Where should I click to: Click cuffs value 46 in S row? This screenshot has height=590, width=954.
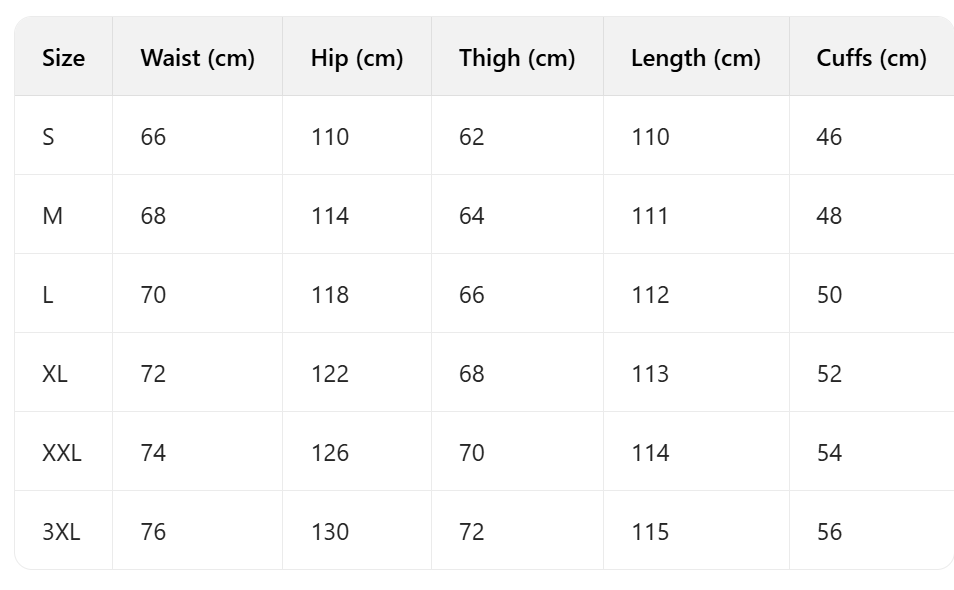pyautogui.click(x=829, y=137)
